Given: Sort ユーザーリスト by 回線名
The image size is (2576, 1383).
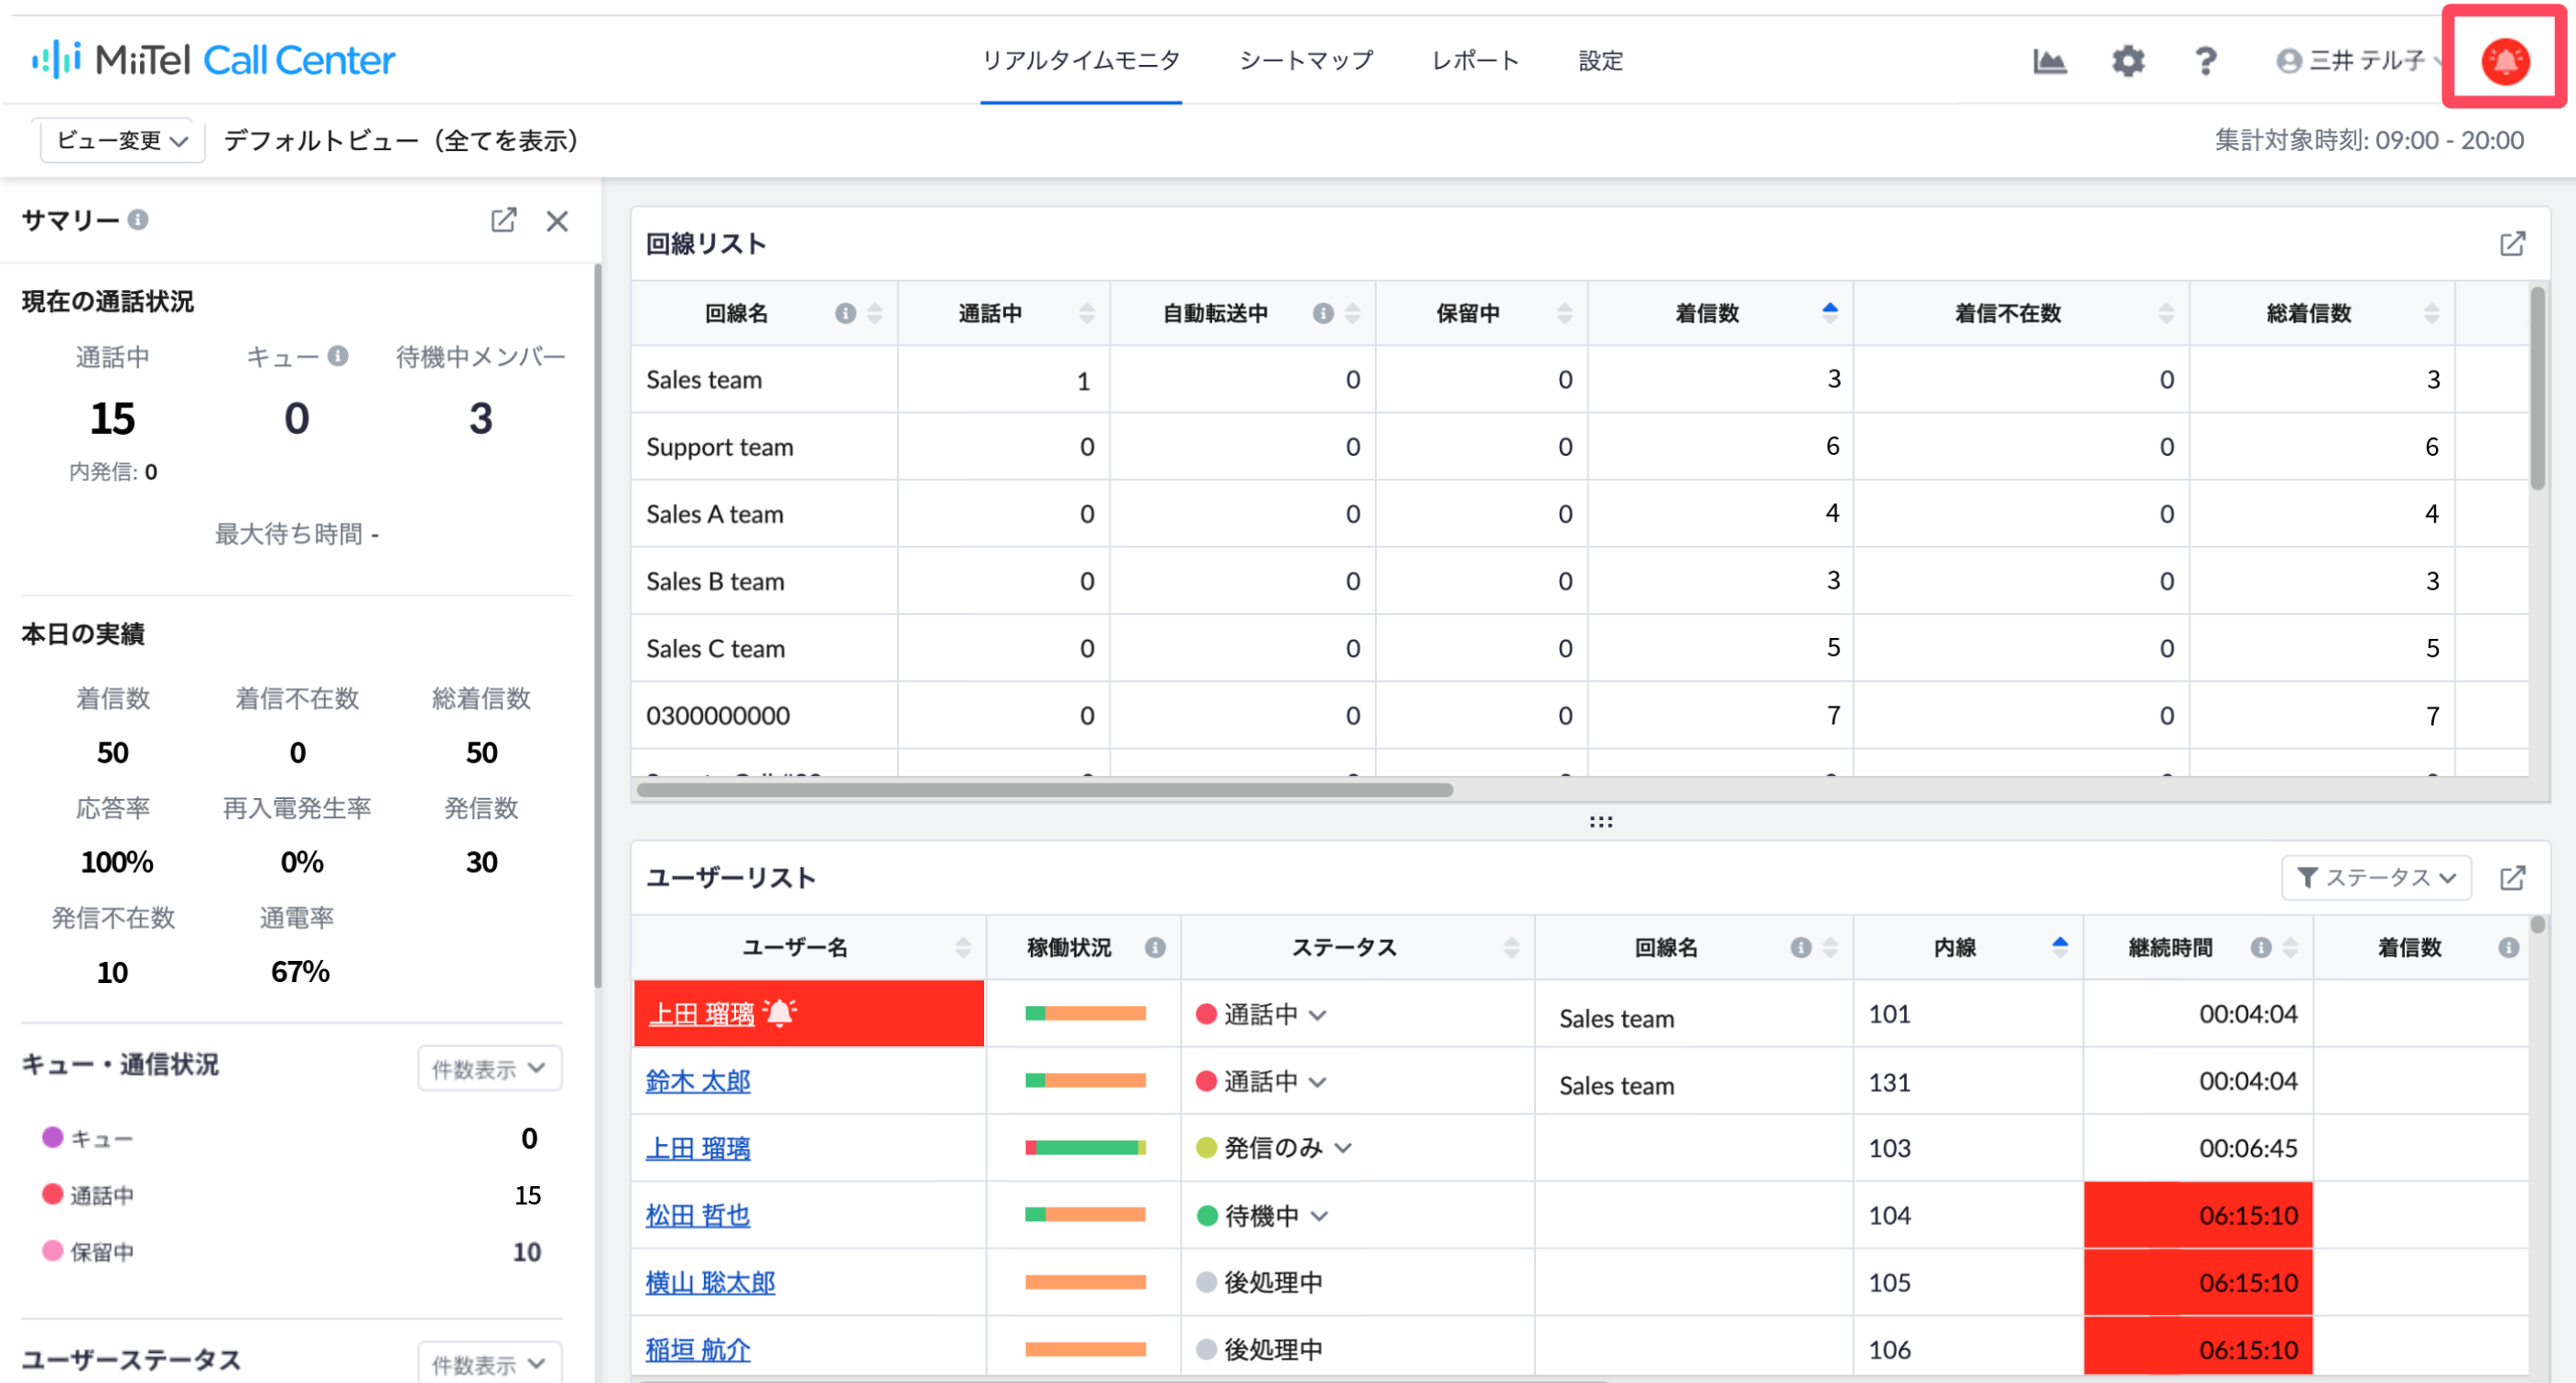Looking at the screenshot, I should [x=1830, y=947].
